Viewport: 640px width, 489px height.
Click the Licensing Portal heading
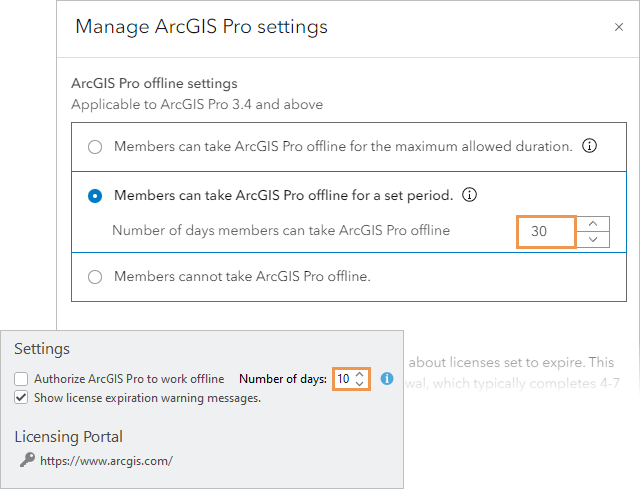click(69, 437)
